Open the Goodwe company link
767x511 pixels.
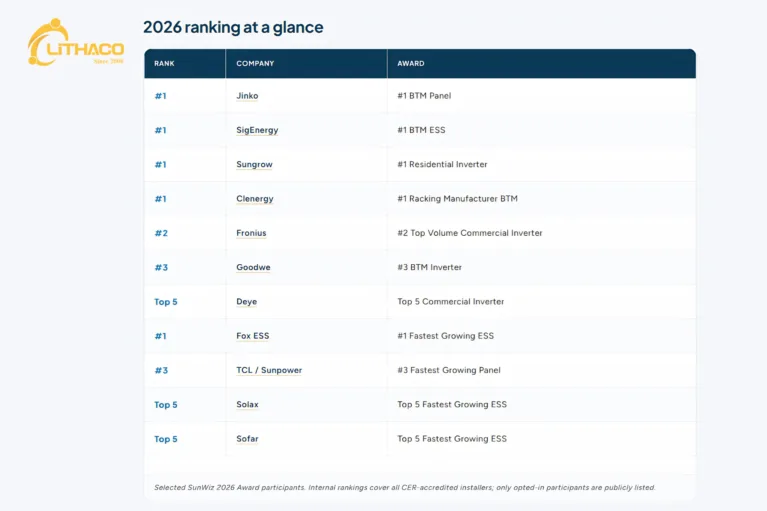point(253,267)
